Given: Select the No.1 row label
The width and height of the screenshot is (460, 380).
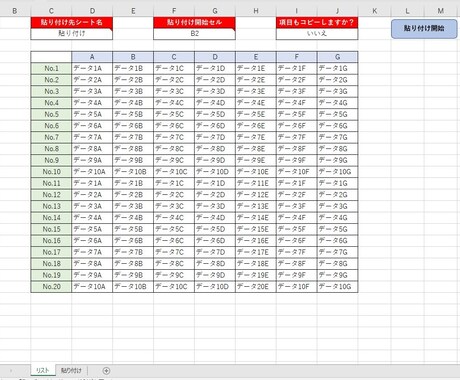Looking at the screenshot, I should tap(51, 68).
